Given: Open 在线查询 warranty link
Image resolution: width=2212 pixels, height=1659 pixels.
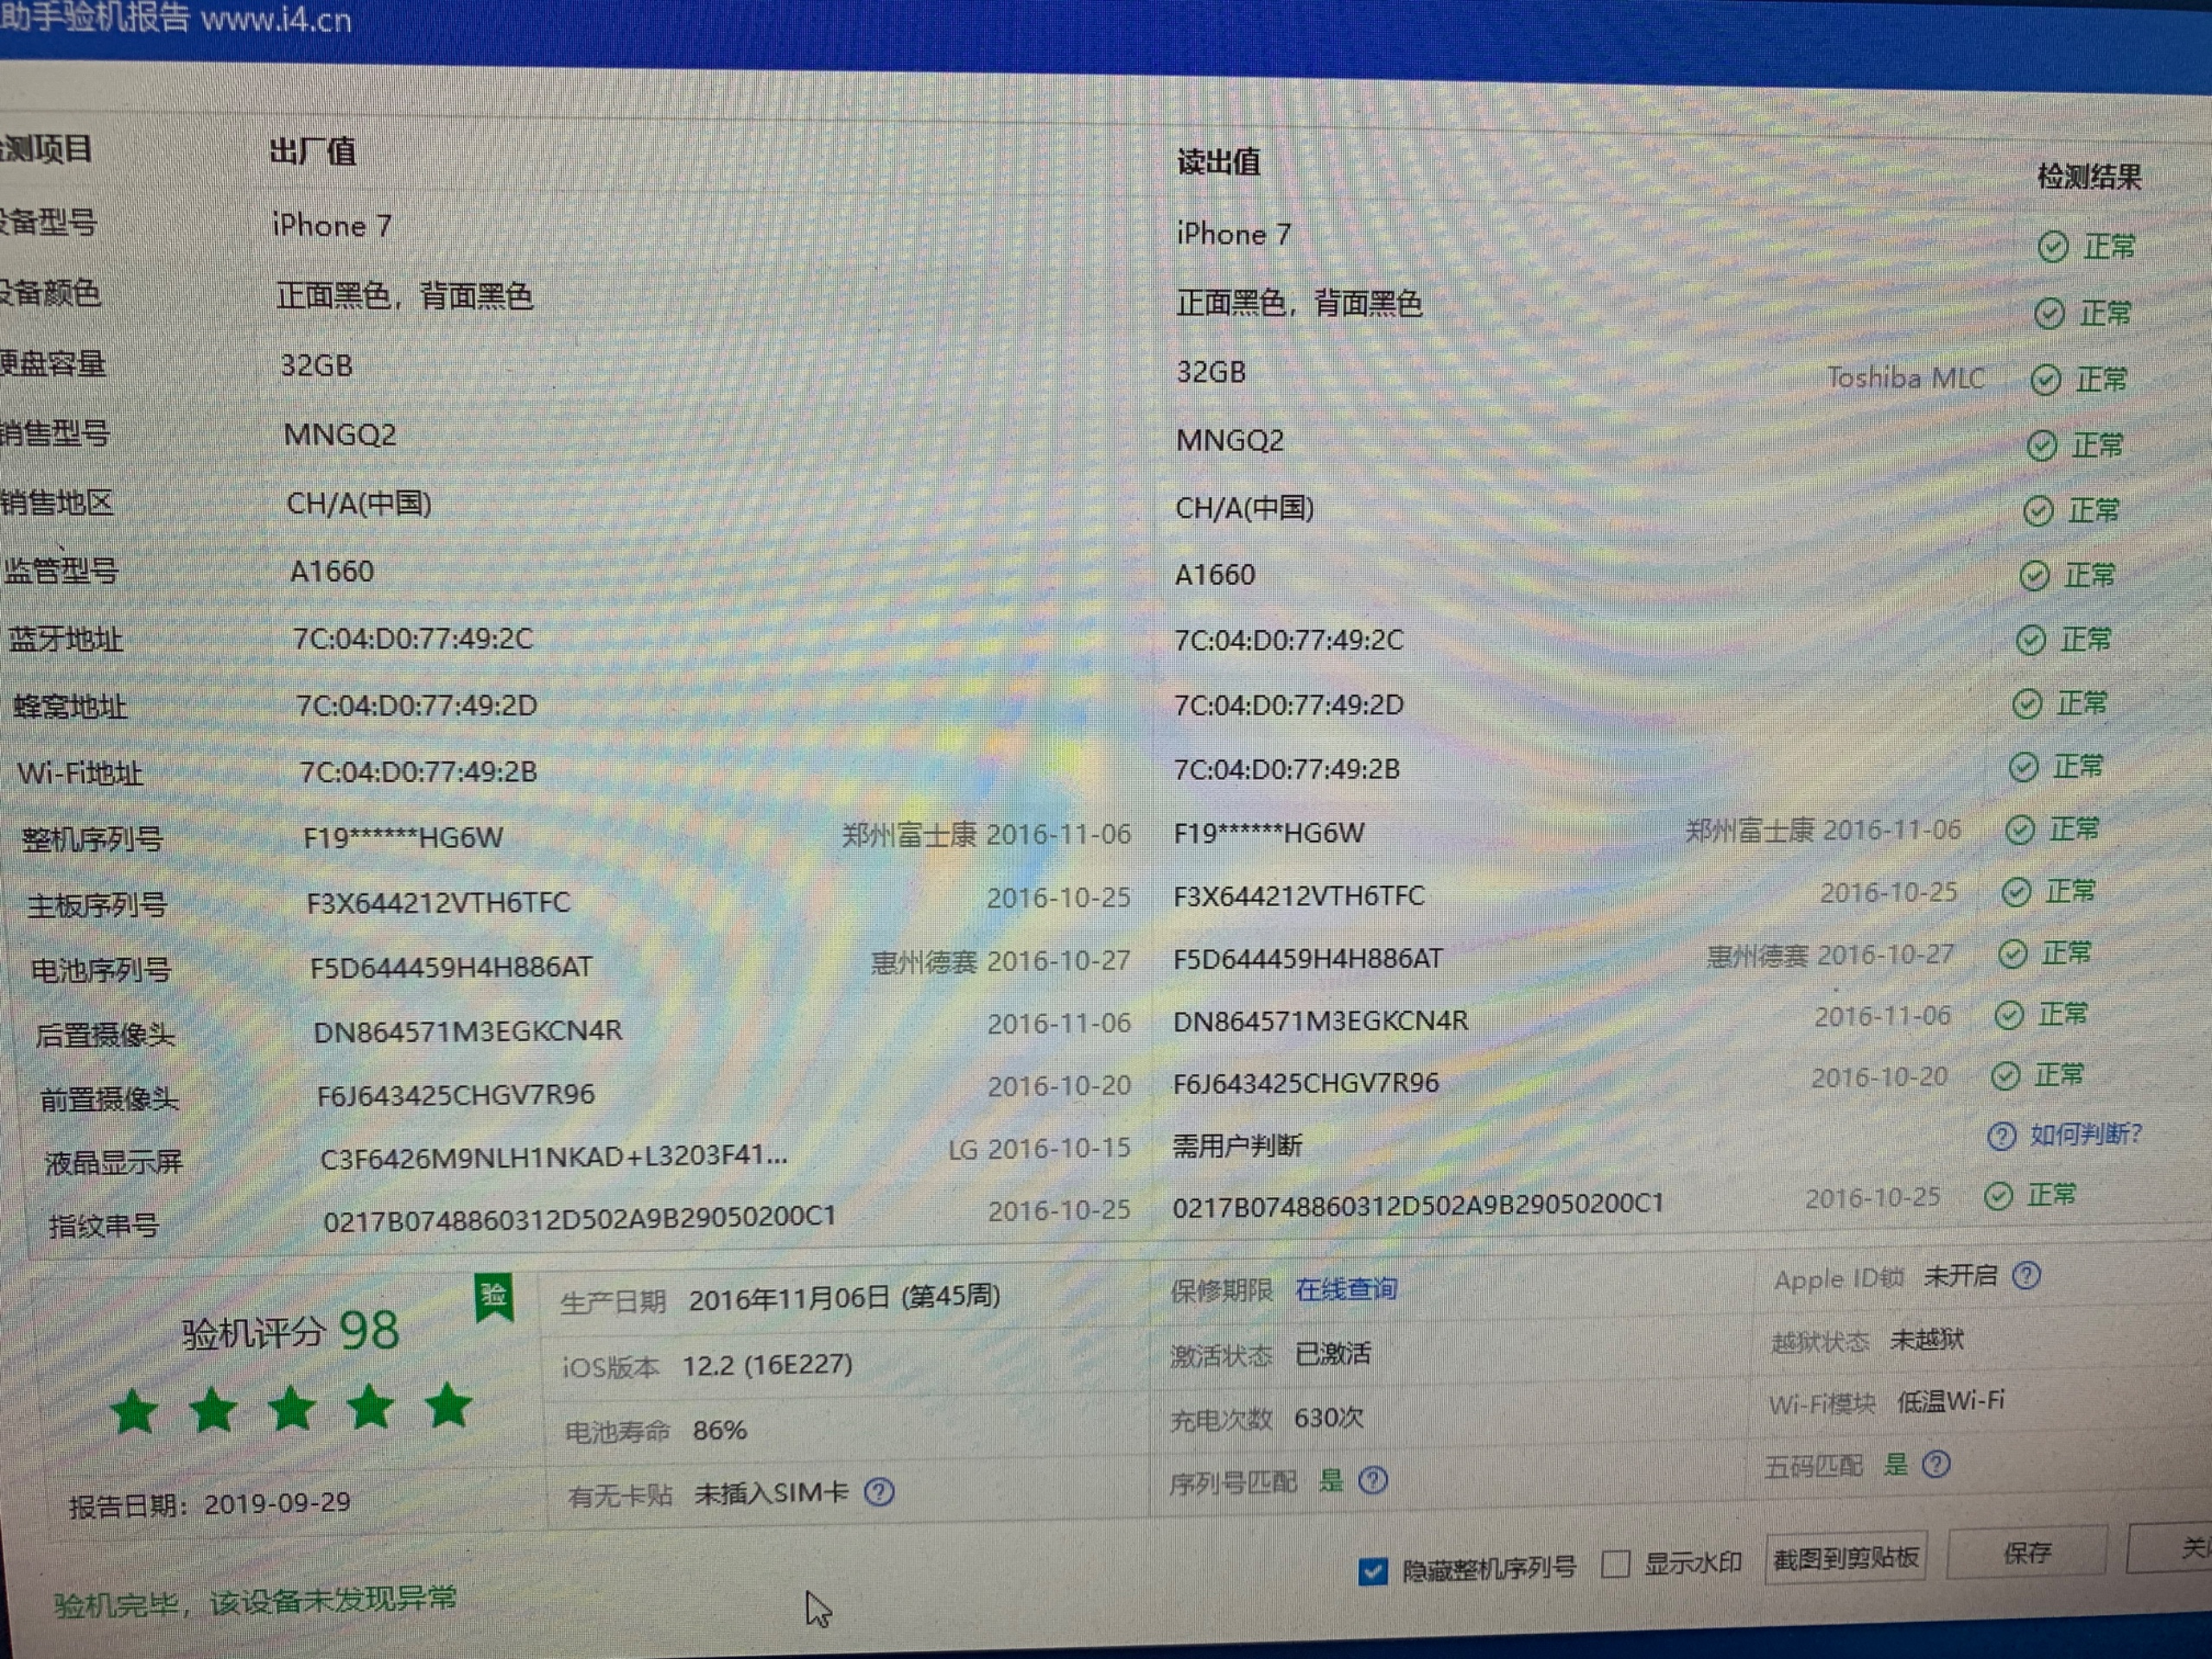Looking at the screenshot, I should 1346,1289.
